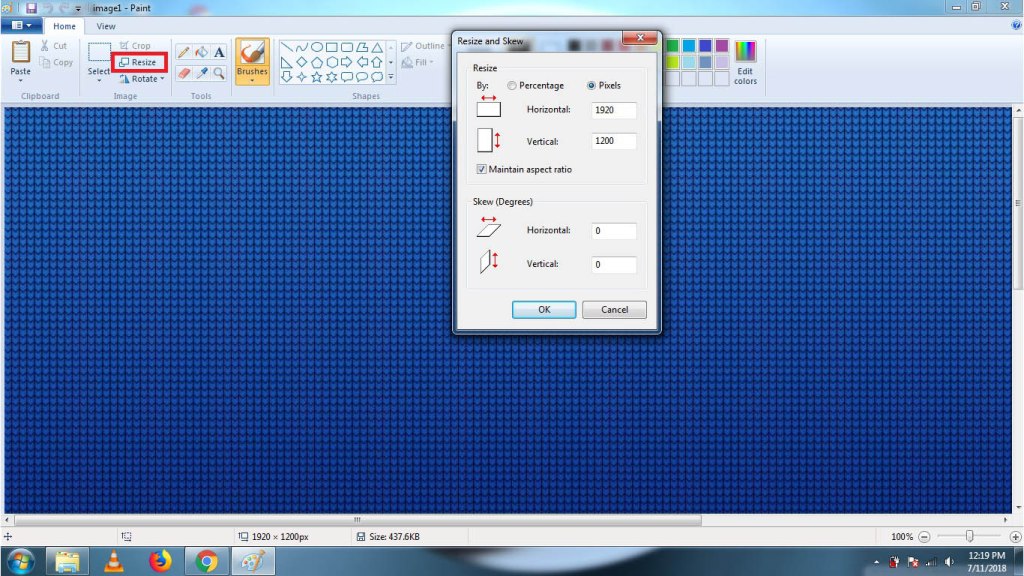Choose the Curve shape
The width and height of the screenshot is (1024, 576).
coord(302,48)
